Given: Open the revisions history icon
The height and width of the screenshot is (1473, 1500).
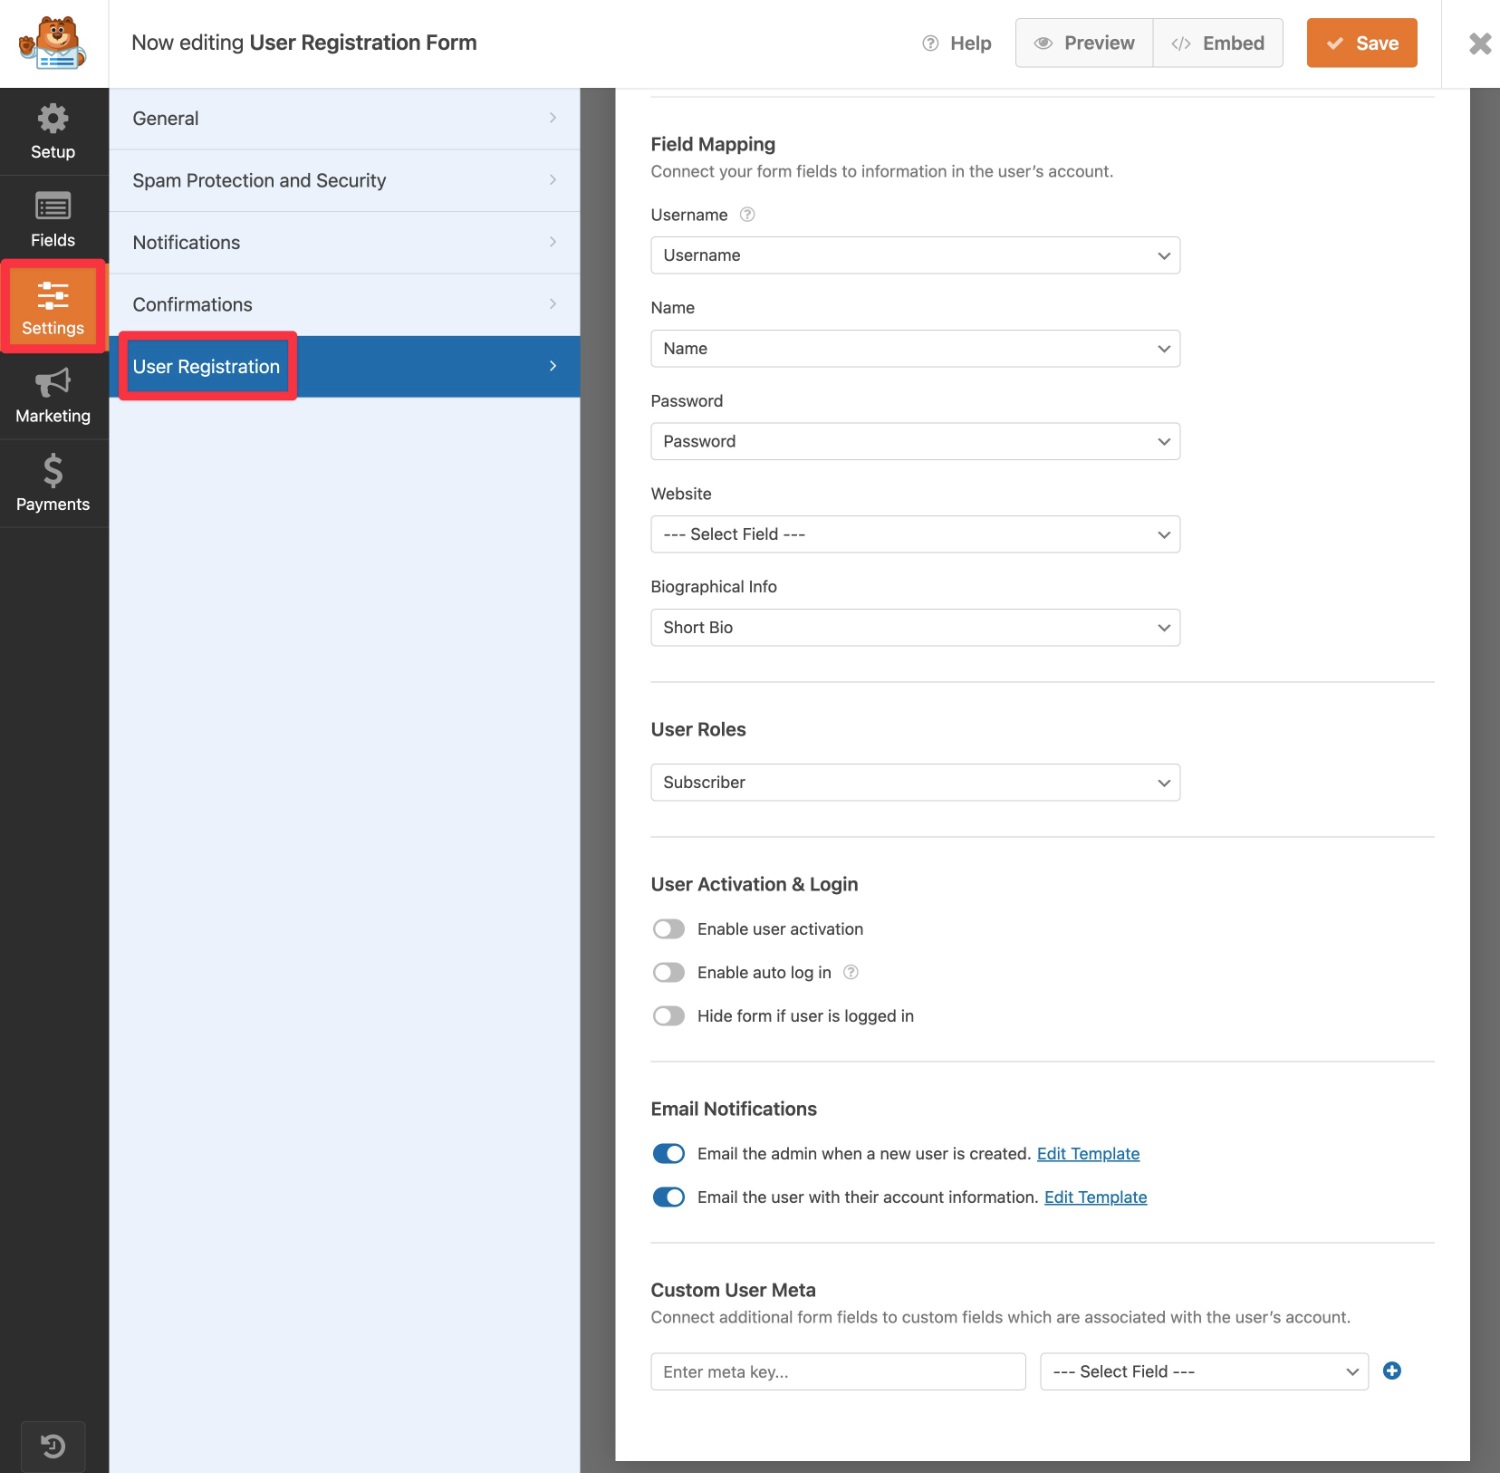Looking at the screenshot, I should pyautogui.click(x=53, y=1445).
